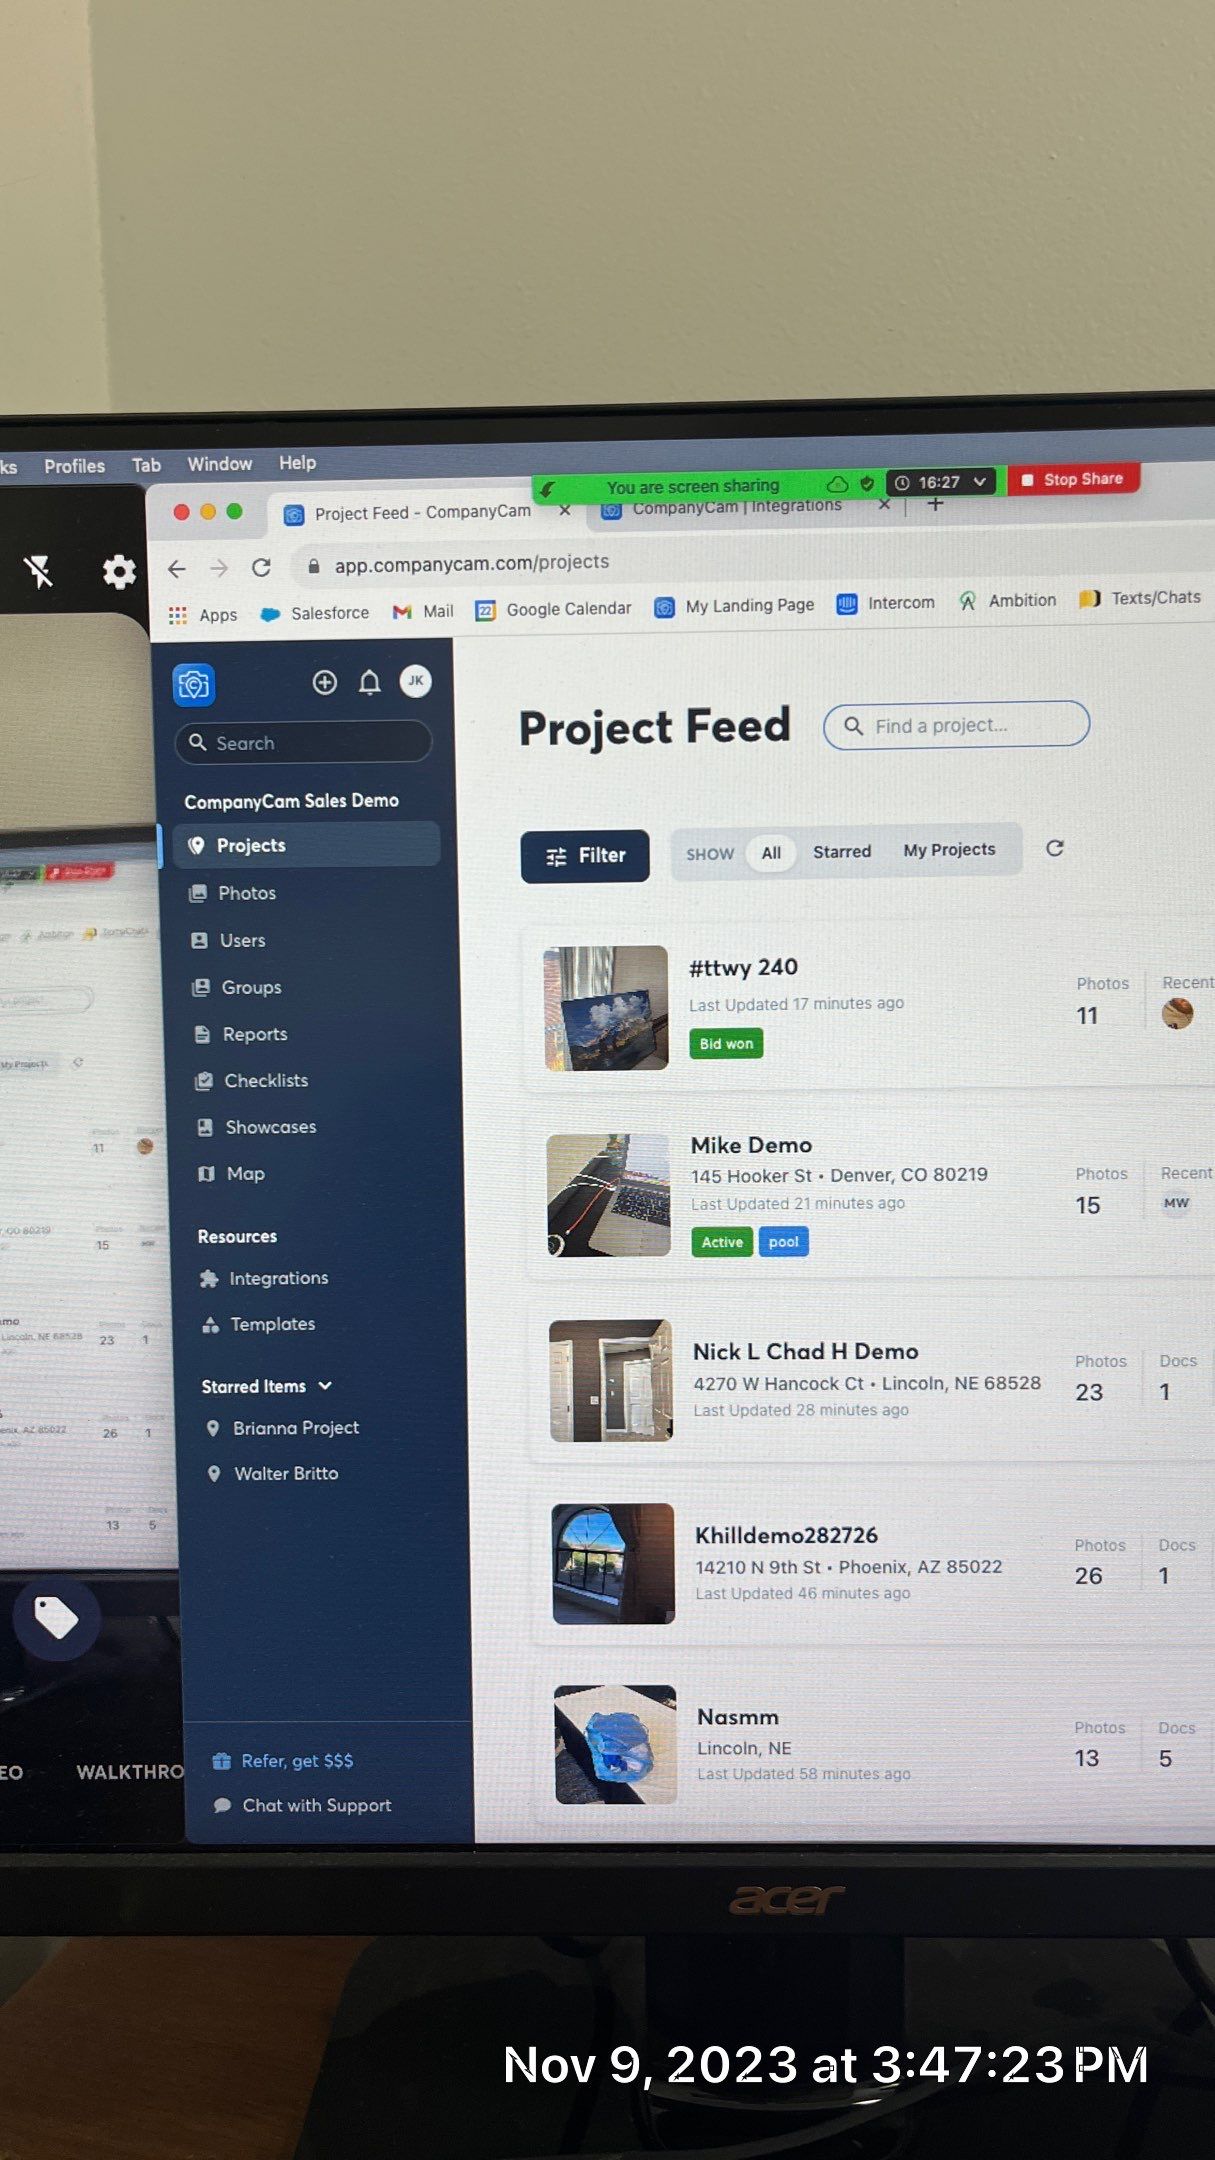Open the My Landing Page bookmark
The width and height of the screenshot is (1215, 2160).
click(734, 606)
